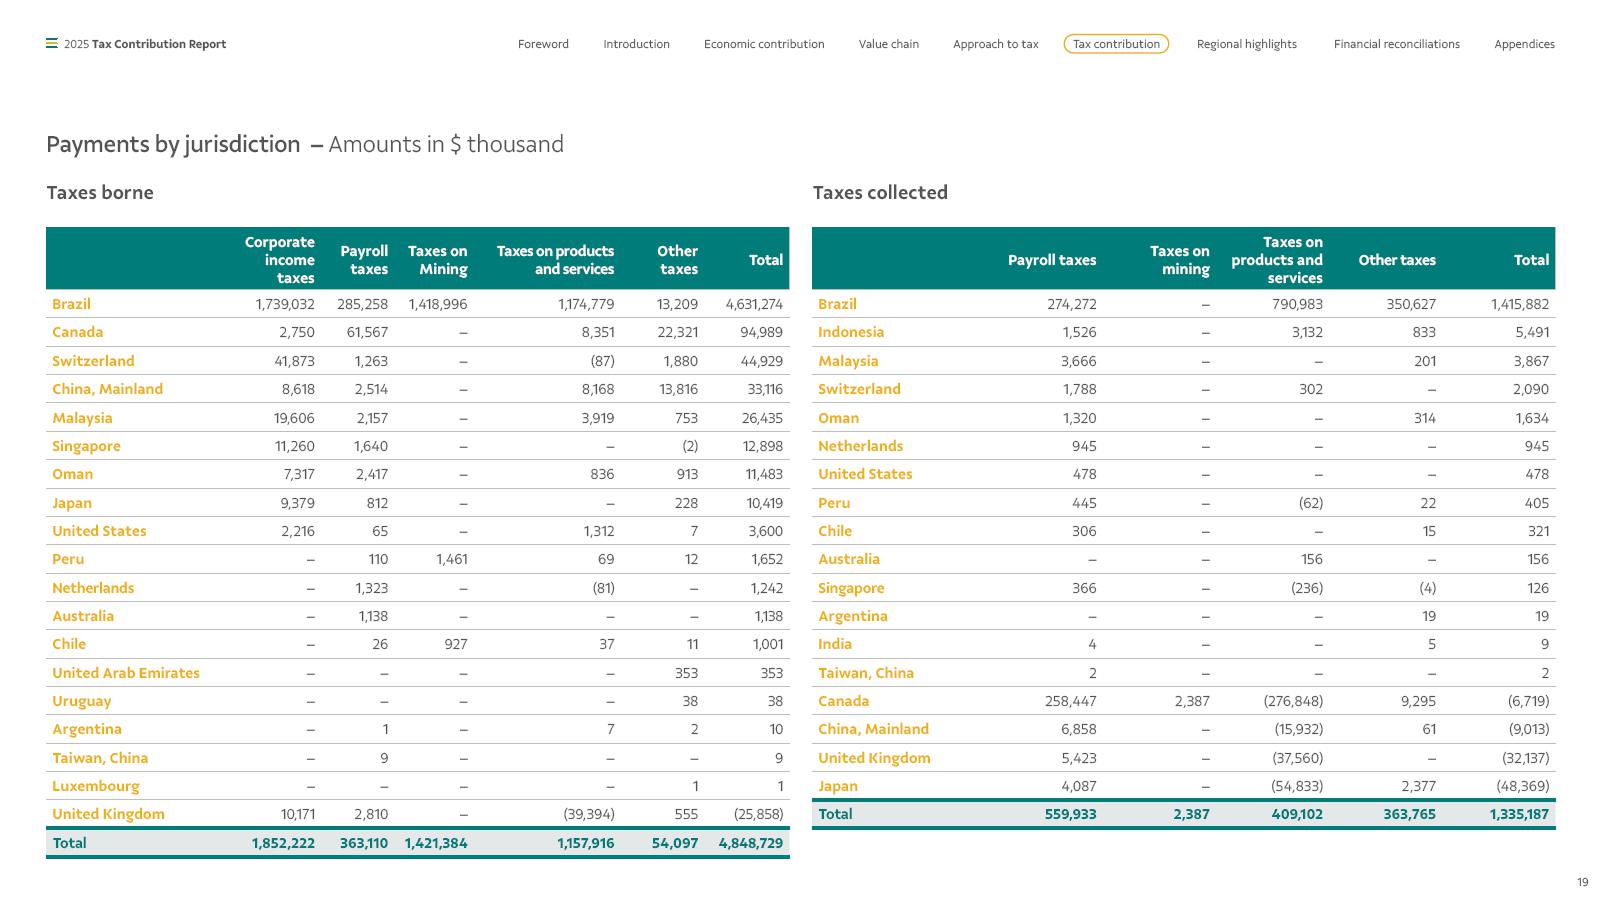
Task: Select the Taxes collected heading
Action: pos(880,192)
